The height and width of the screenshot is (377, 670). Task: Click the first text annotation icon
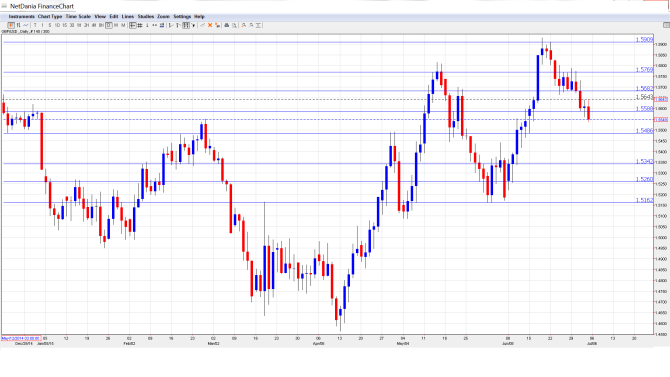pos(244,25)
